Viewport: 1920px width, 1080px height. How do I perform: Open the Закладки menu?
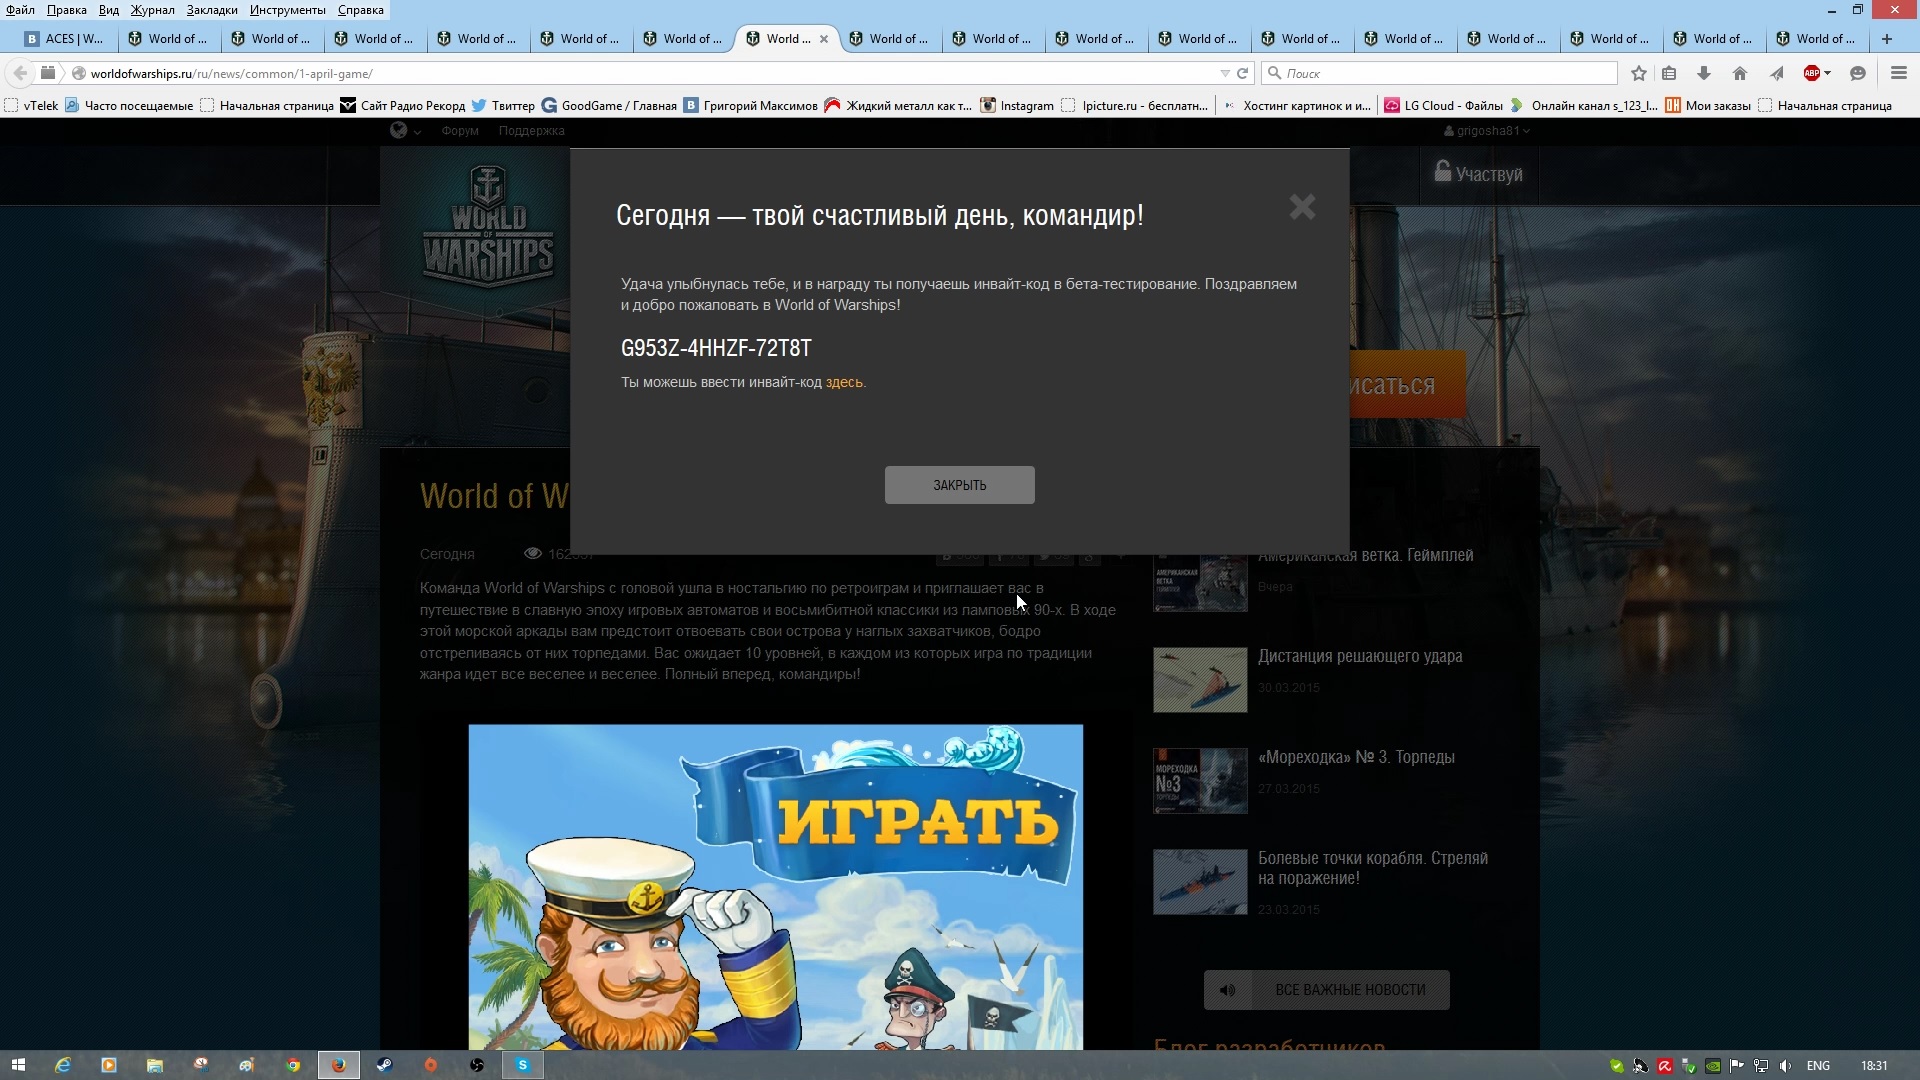pyautogui.click(x=212, y=10)
